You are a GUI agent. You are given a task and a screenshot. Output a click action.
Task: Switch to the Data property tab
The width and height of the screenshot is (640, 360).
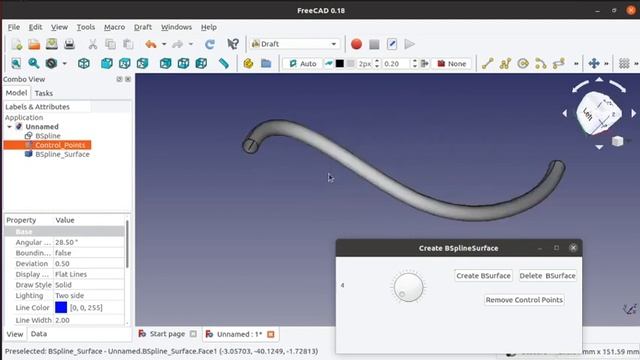click(x=39, y=334)
